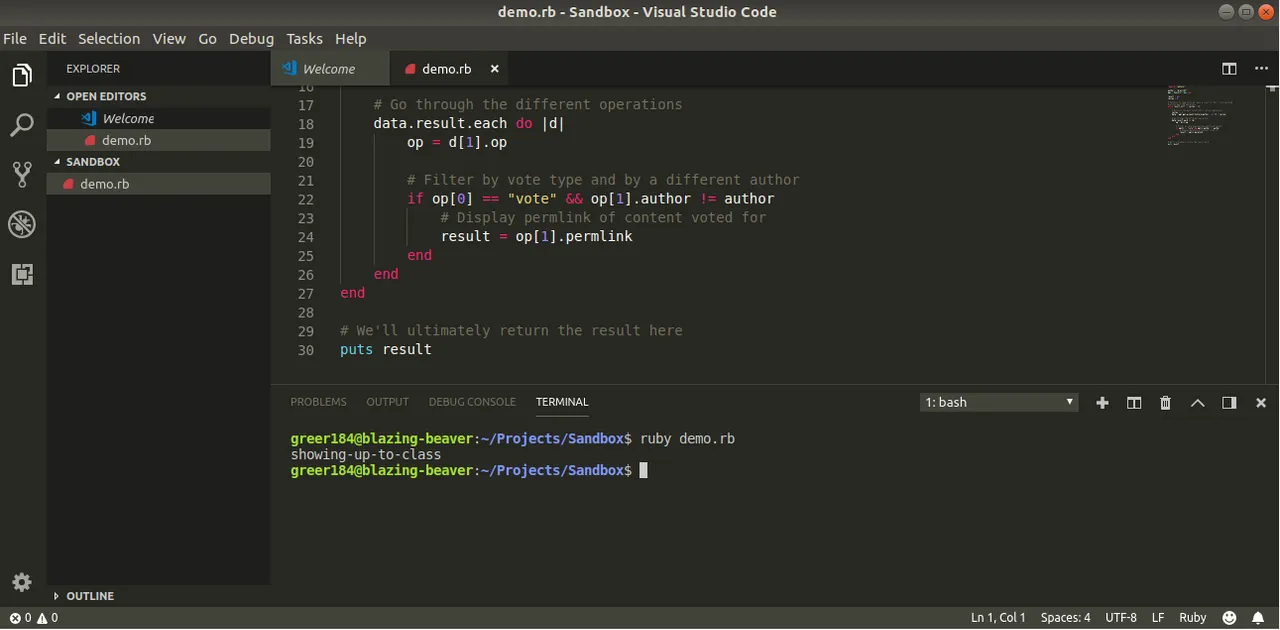This screenshot has width=1280, height=630.
Task: Switch to the Debug Console tab
Action: pos(472,402)
